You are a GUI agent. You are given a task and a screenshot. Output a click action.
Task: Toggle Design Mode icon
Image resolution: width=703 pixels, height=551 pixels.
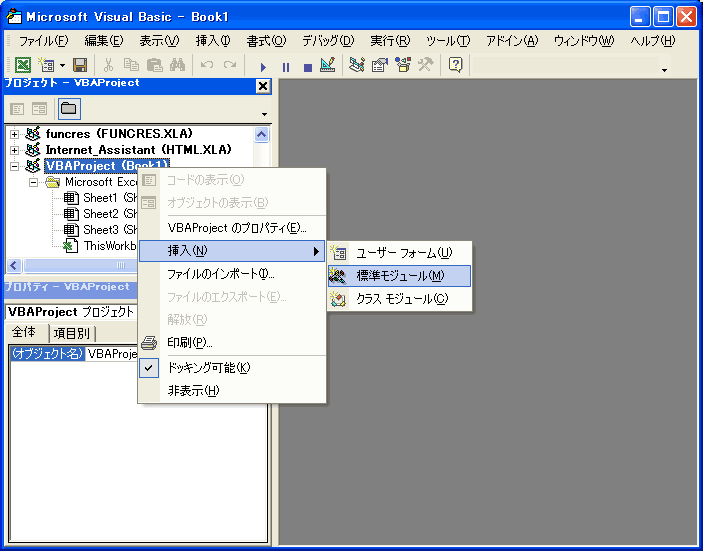coord(328,65)
